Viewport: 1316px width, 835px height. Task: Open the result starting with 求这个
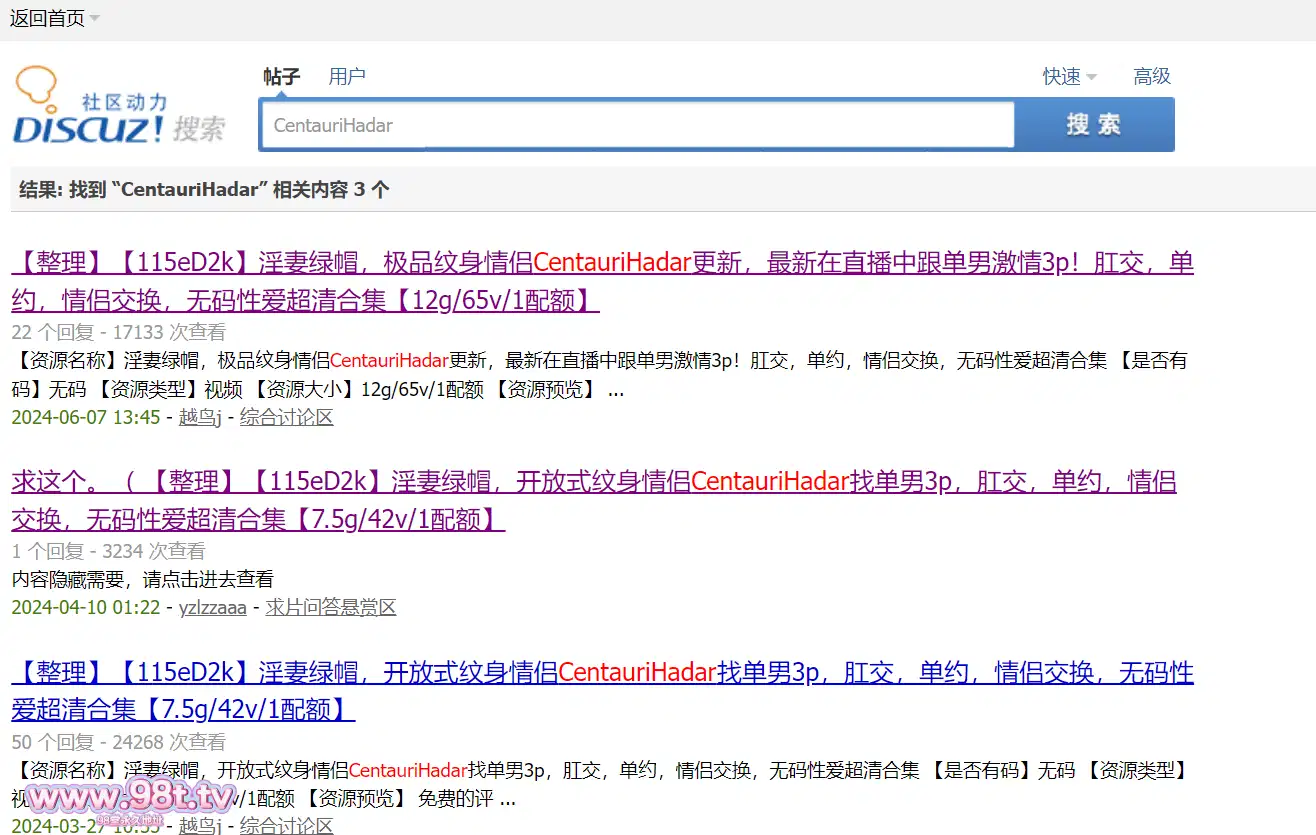[x=594, y=500]
